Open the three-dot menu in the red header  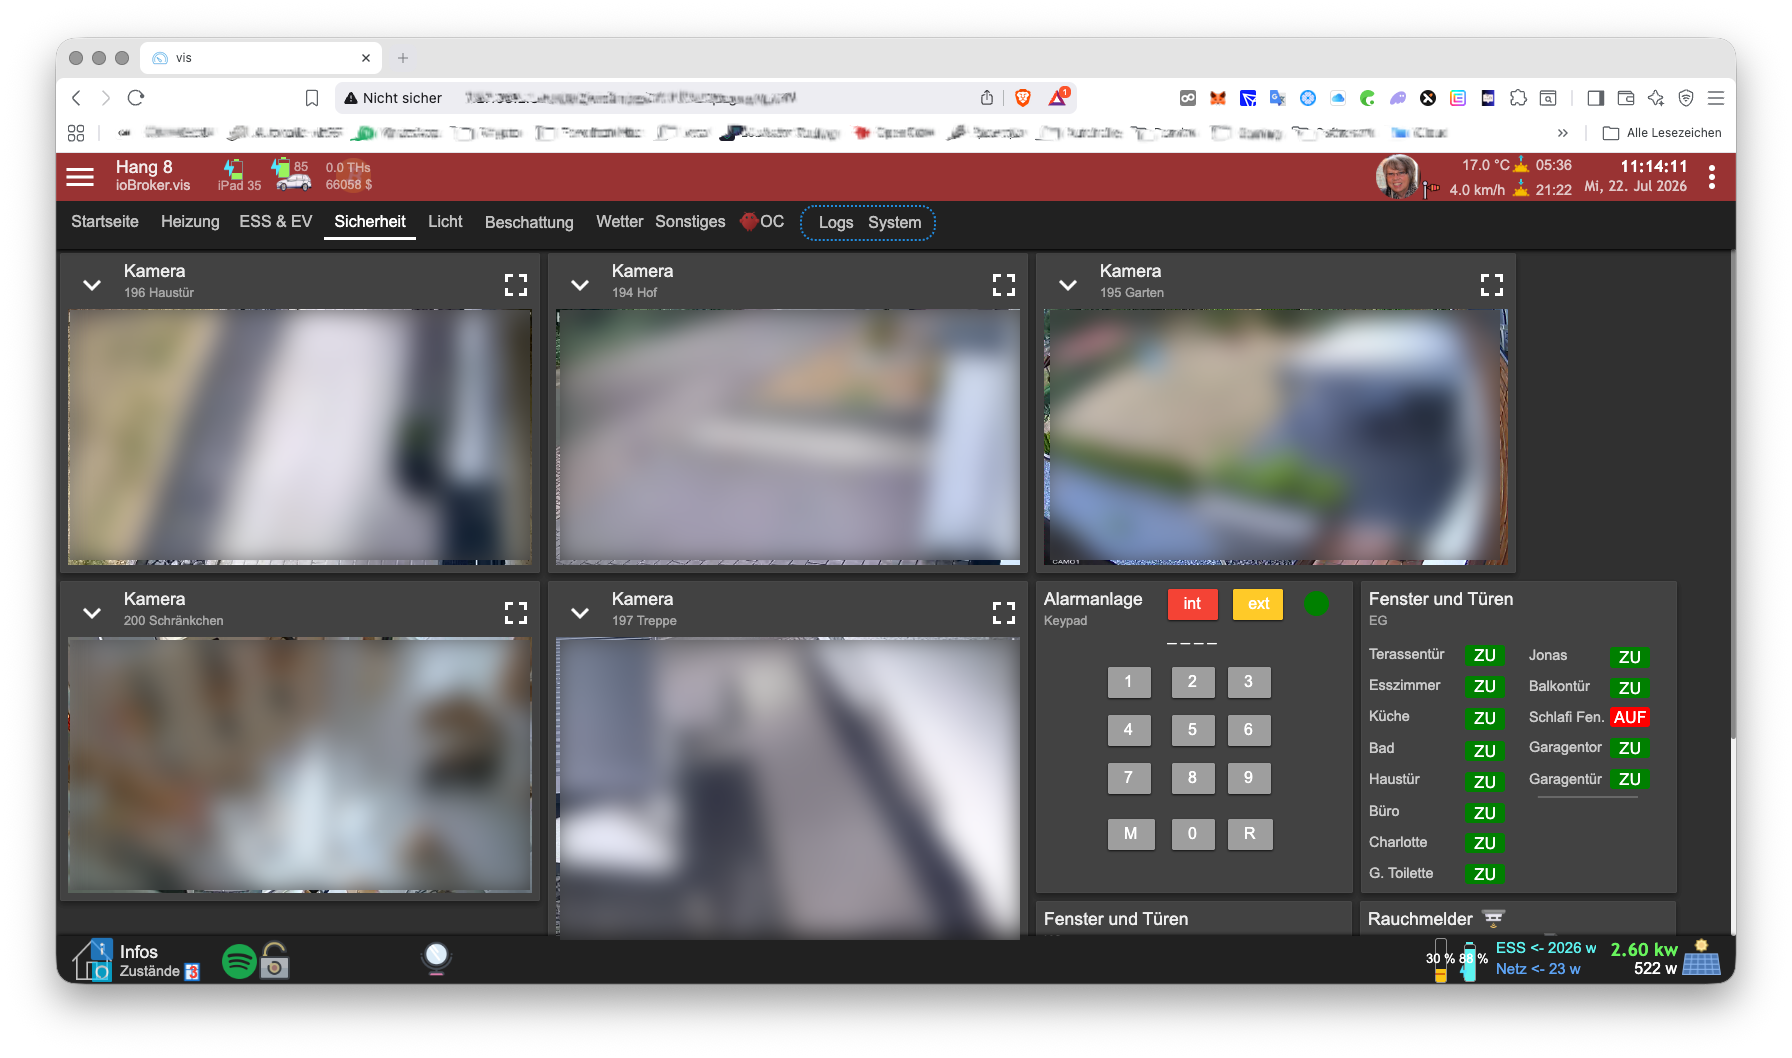[1712, 177]
